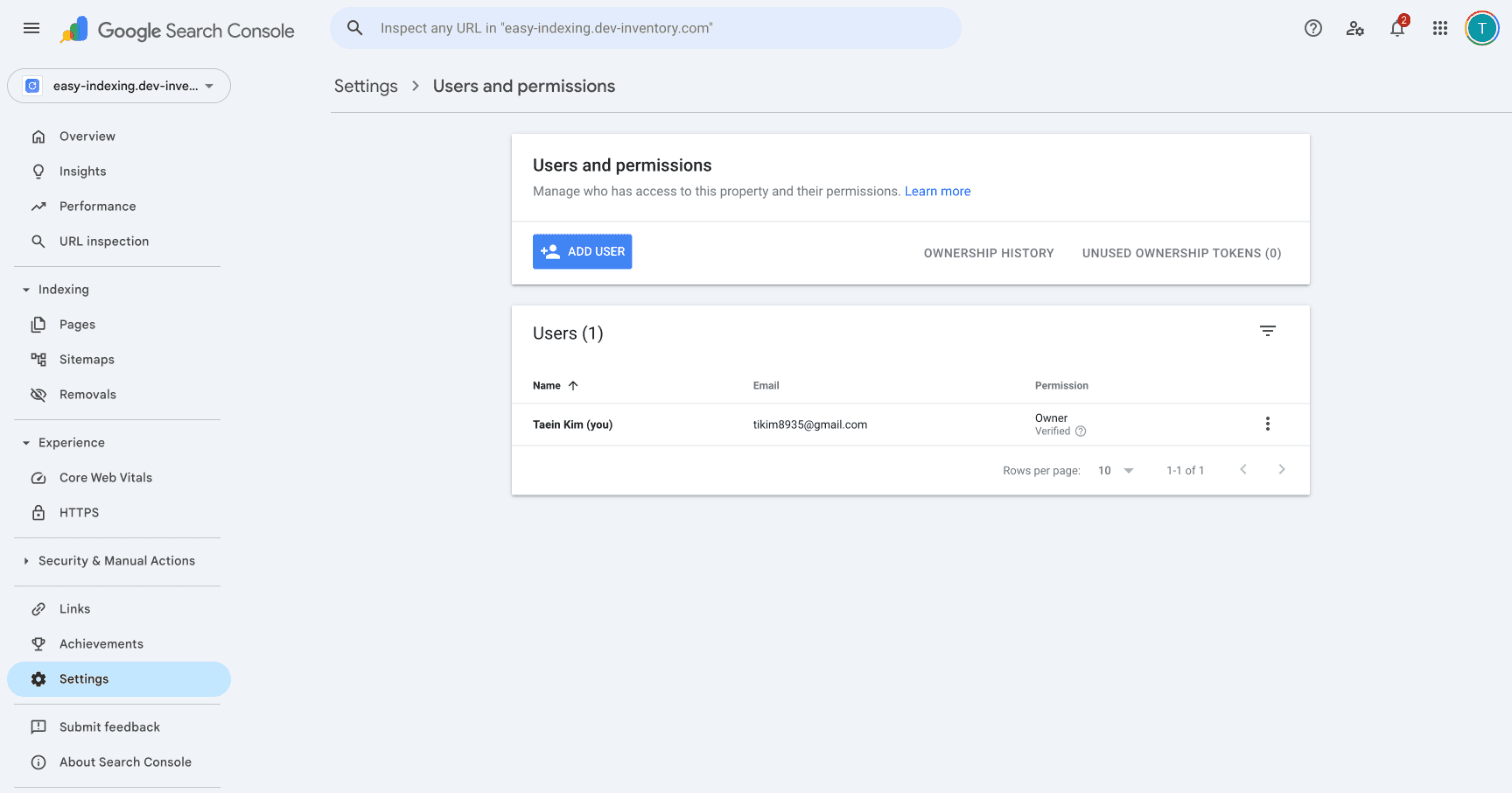Image resolution: width=1512 pixels, height=793 pixels.
Task: Collapse the Indexing section
Action: pyautogui.click(x=26, y=290)
